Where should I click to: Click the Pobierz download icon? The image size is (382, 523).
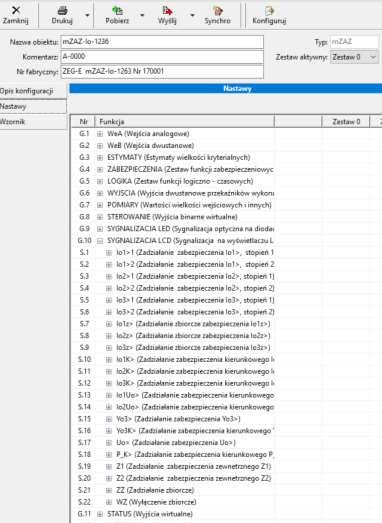pos(117,10)
